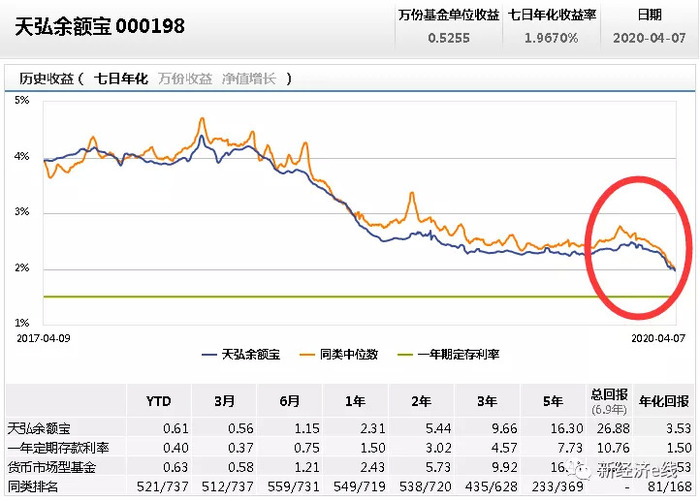This screenshot has width=700, height=501.
Task: Switch to the 万份收益 tab
Action: (185, 79)
